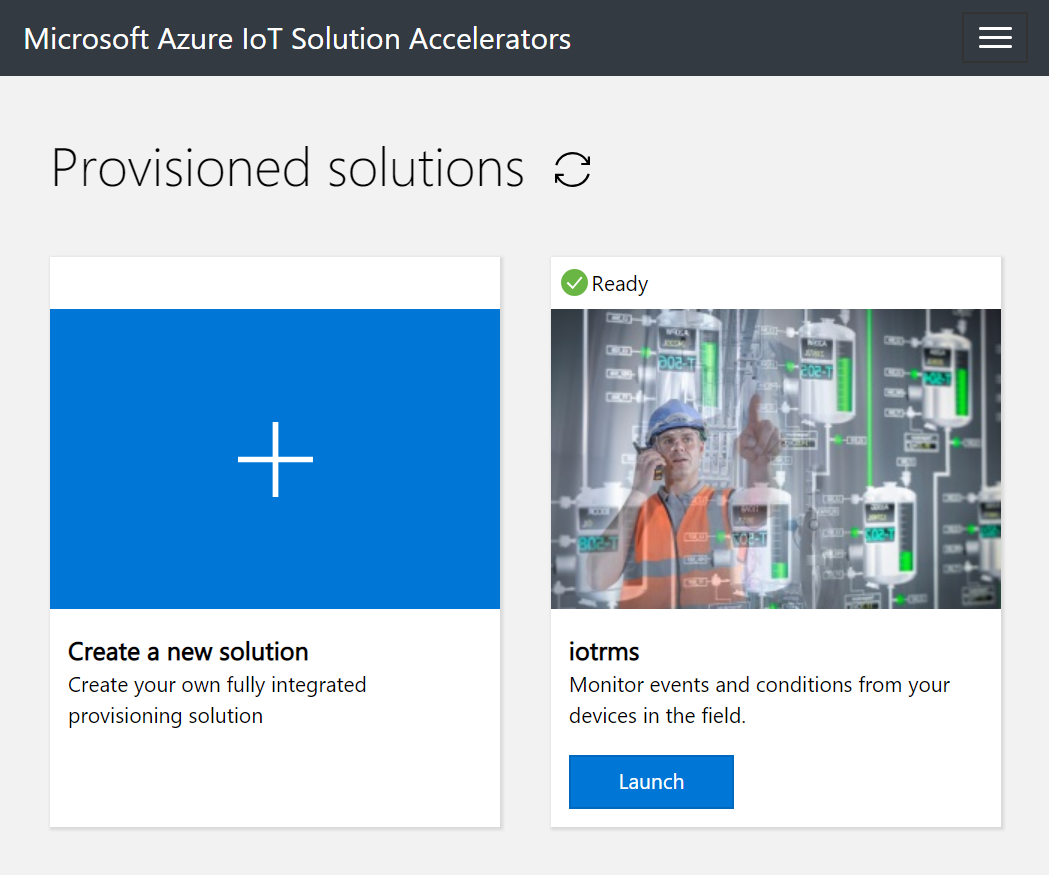Click 'Create your own fully integrated' description
This screenshot has height=875, width=1049.
[x=217, y=700]
